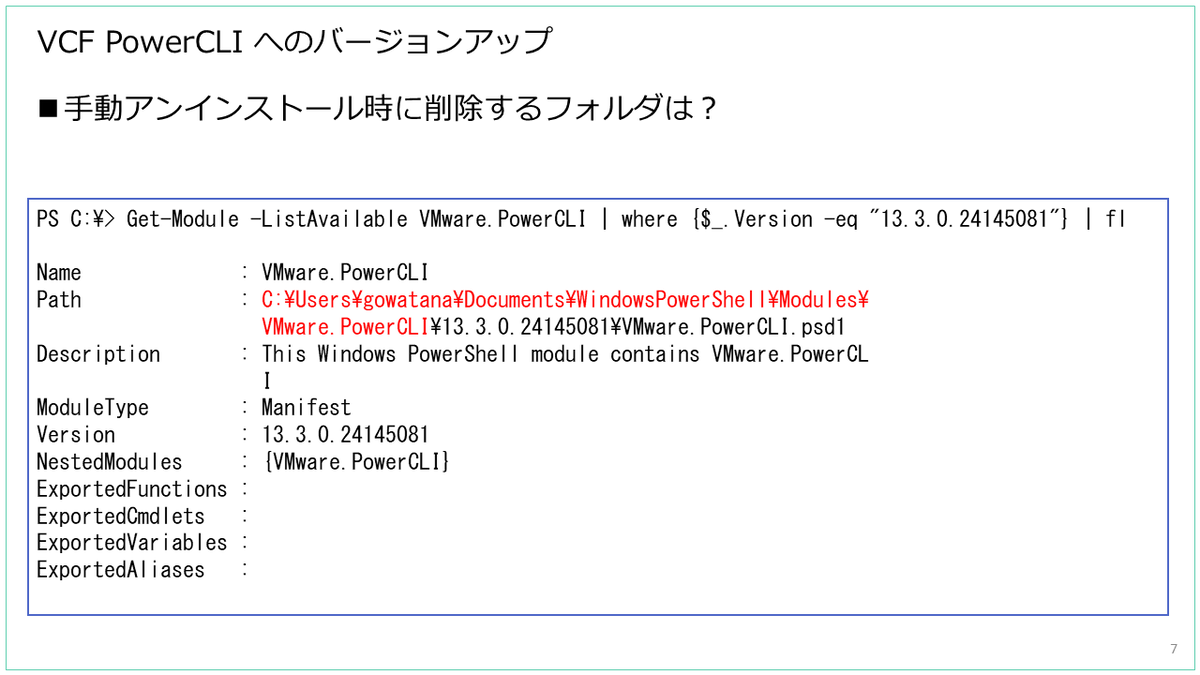Click the 'ExportedCmdlets' label

click(x=120, y=516)
